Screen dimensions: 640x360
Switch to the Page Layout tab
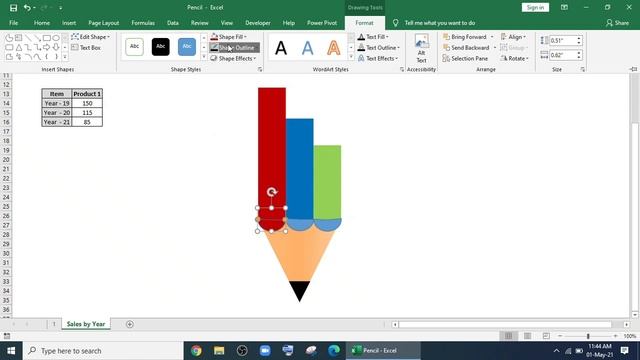[x=104, y=23]
